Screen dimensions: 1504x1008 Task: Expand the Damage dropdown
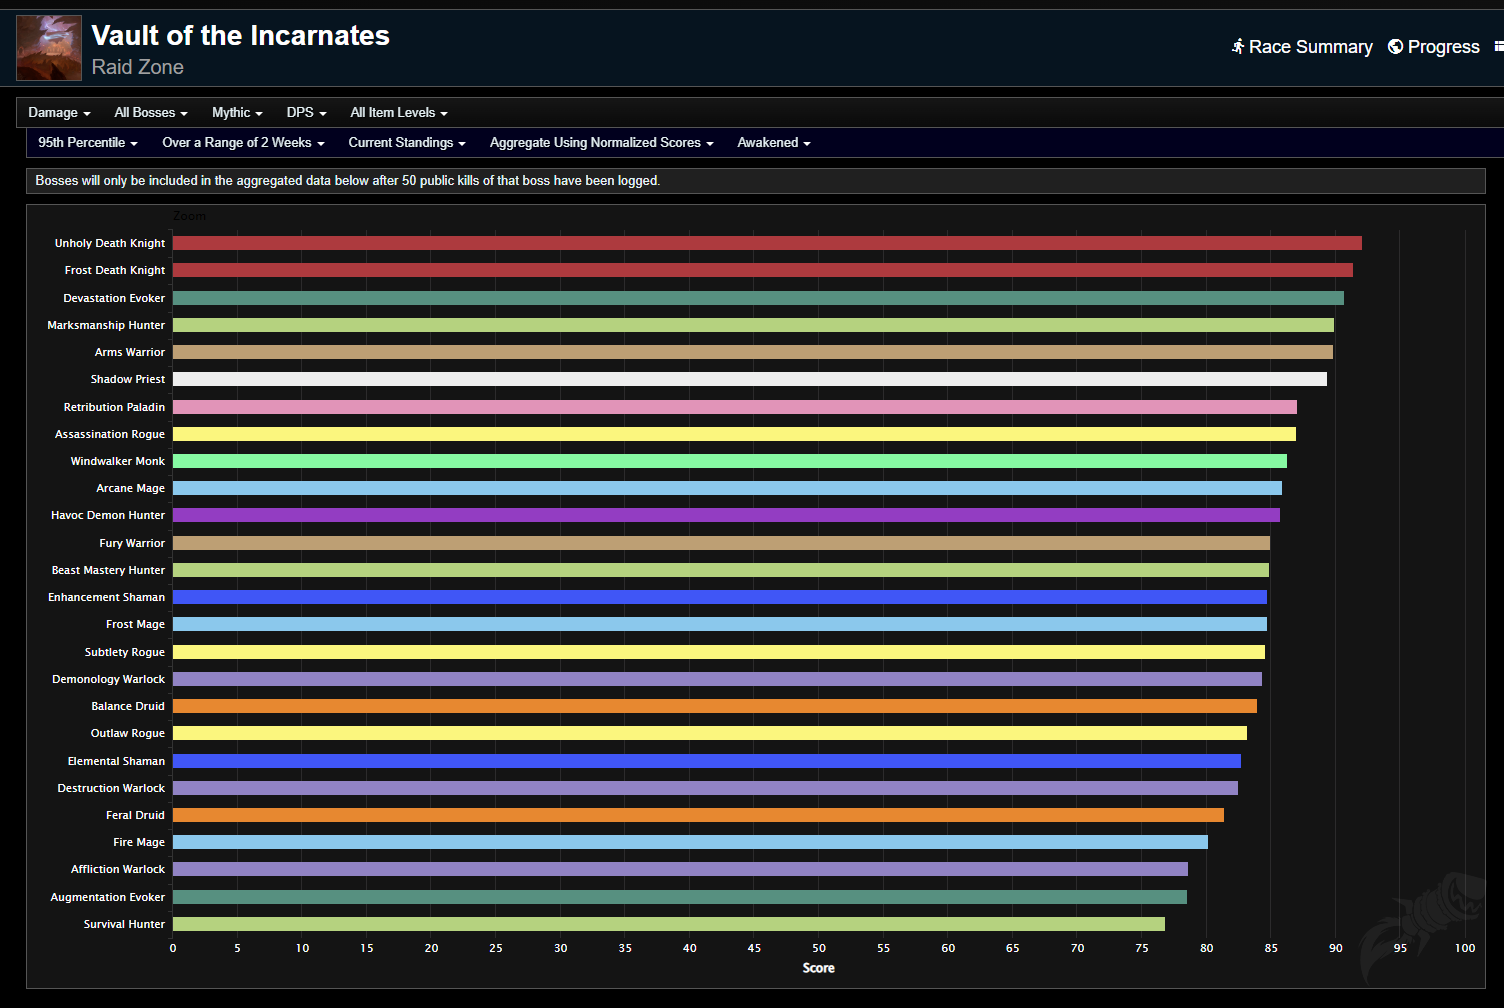[x=59, y=113]
